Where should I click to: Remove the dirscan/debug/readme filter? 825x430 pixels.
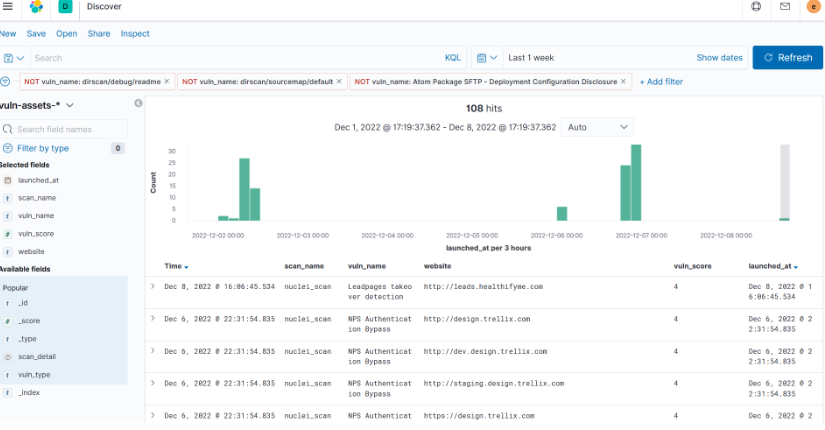167,82
